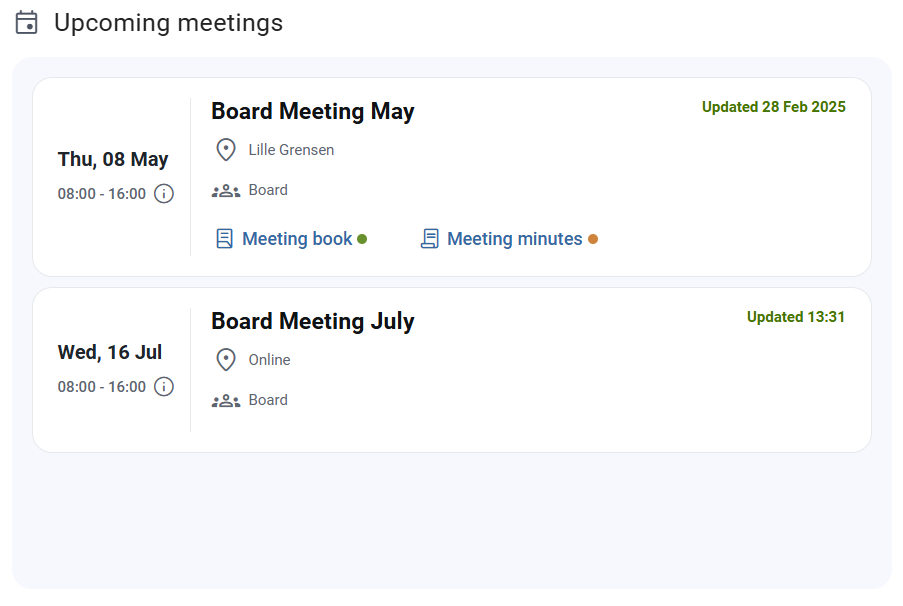Click the group icon in Board Meeting July
Viewport: 903px width, 606px height.
pyautogui.click(x=226, y=401)
